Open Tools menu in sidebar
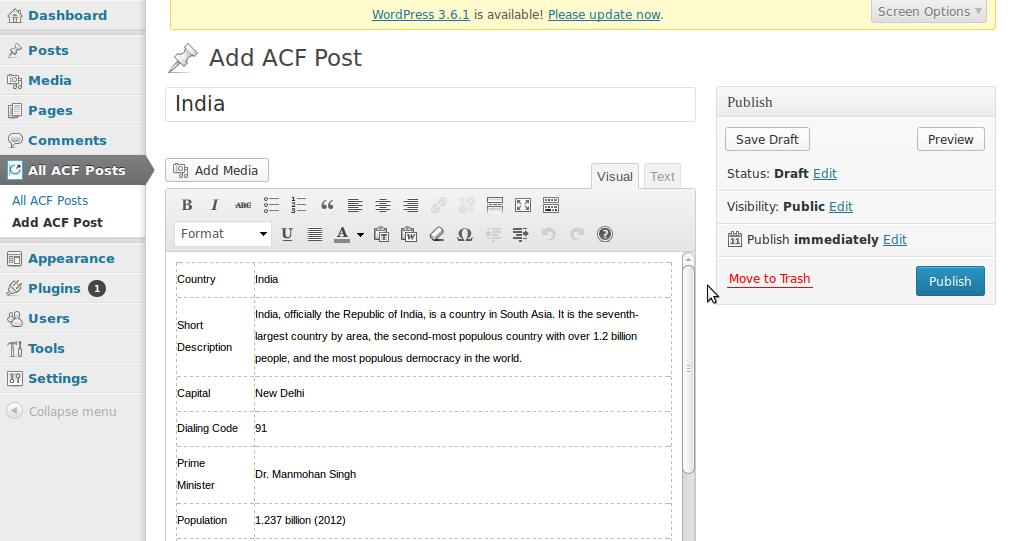 (46, 348)
